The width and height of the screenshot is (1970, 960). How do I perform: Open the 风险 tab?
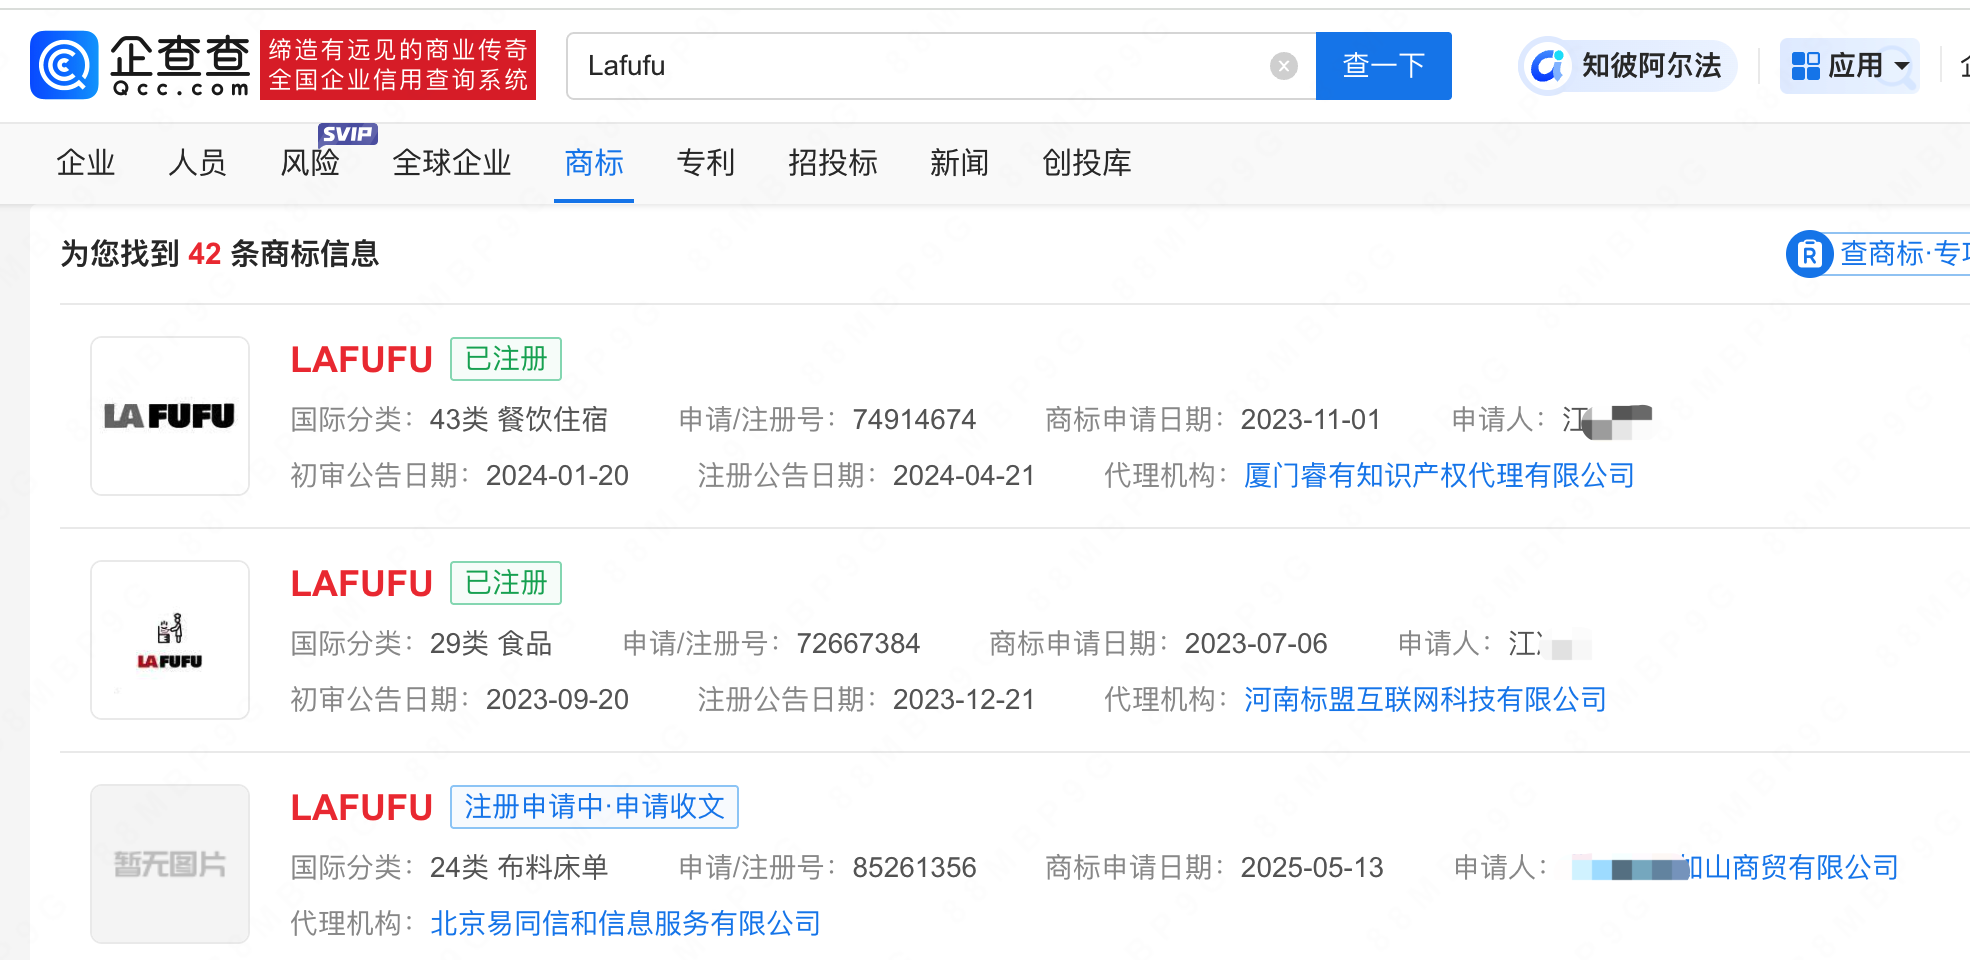tap(310, 162)
